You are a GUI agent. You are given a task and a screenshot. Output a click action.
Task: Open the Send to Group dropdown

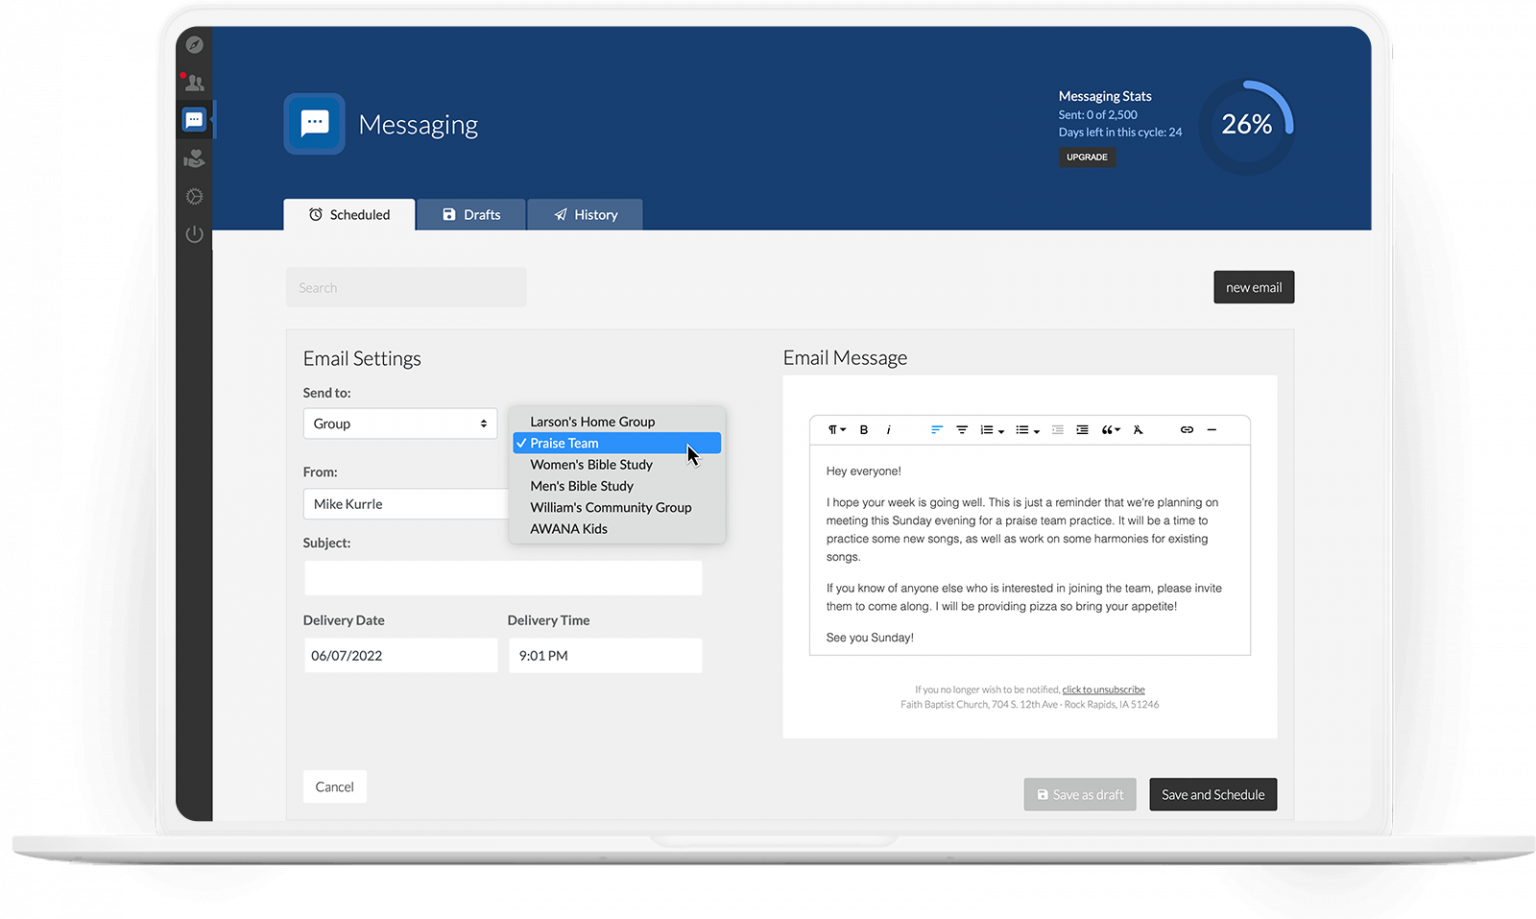[x=399, y=423]
